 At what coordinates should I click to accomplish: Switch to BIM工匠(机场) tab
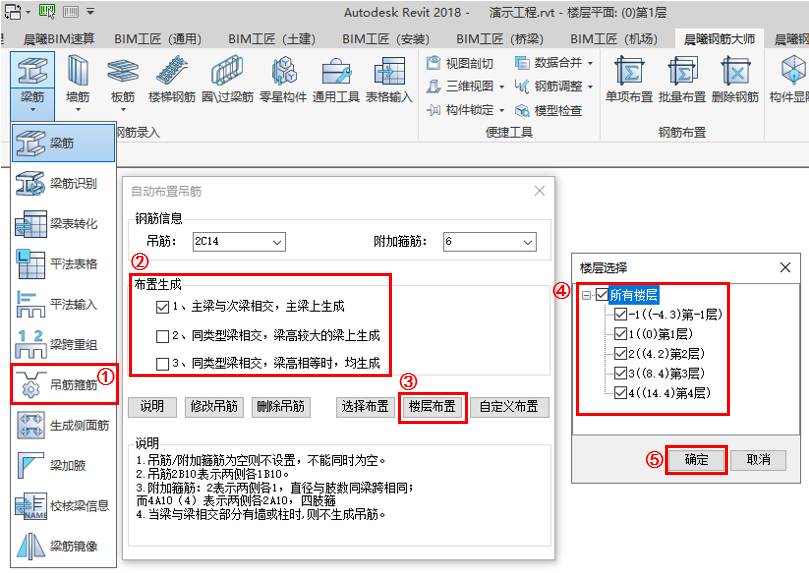click(614, 39)
